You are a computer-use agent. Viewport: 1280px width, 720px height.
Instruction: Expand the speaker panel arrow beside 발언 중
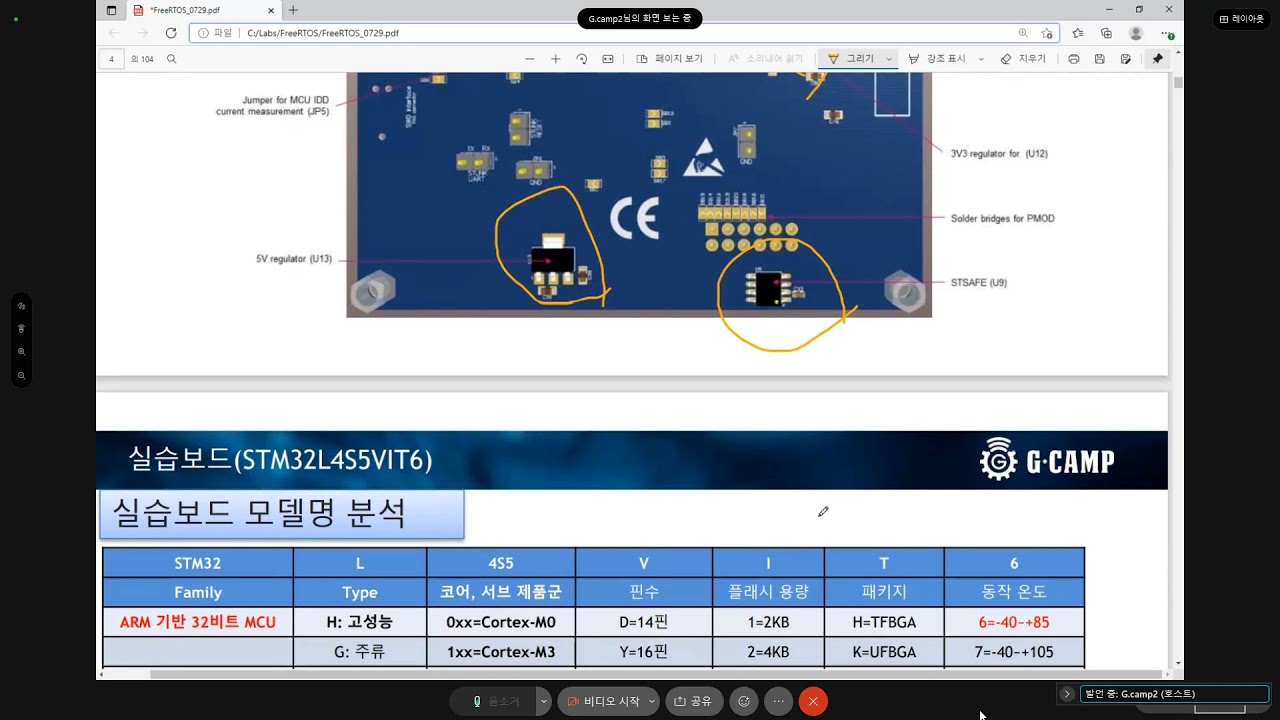(1067, 694)
